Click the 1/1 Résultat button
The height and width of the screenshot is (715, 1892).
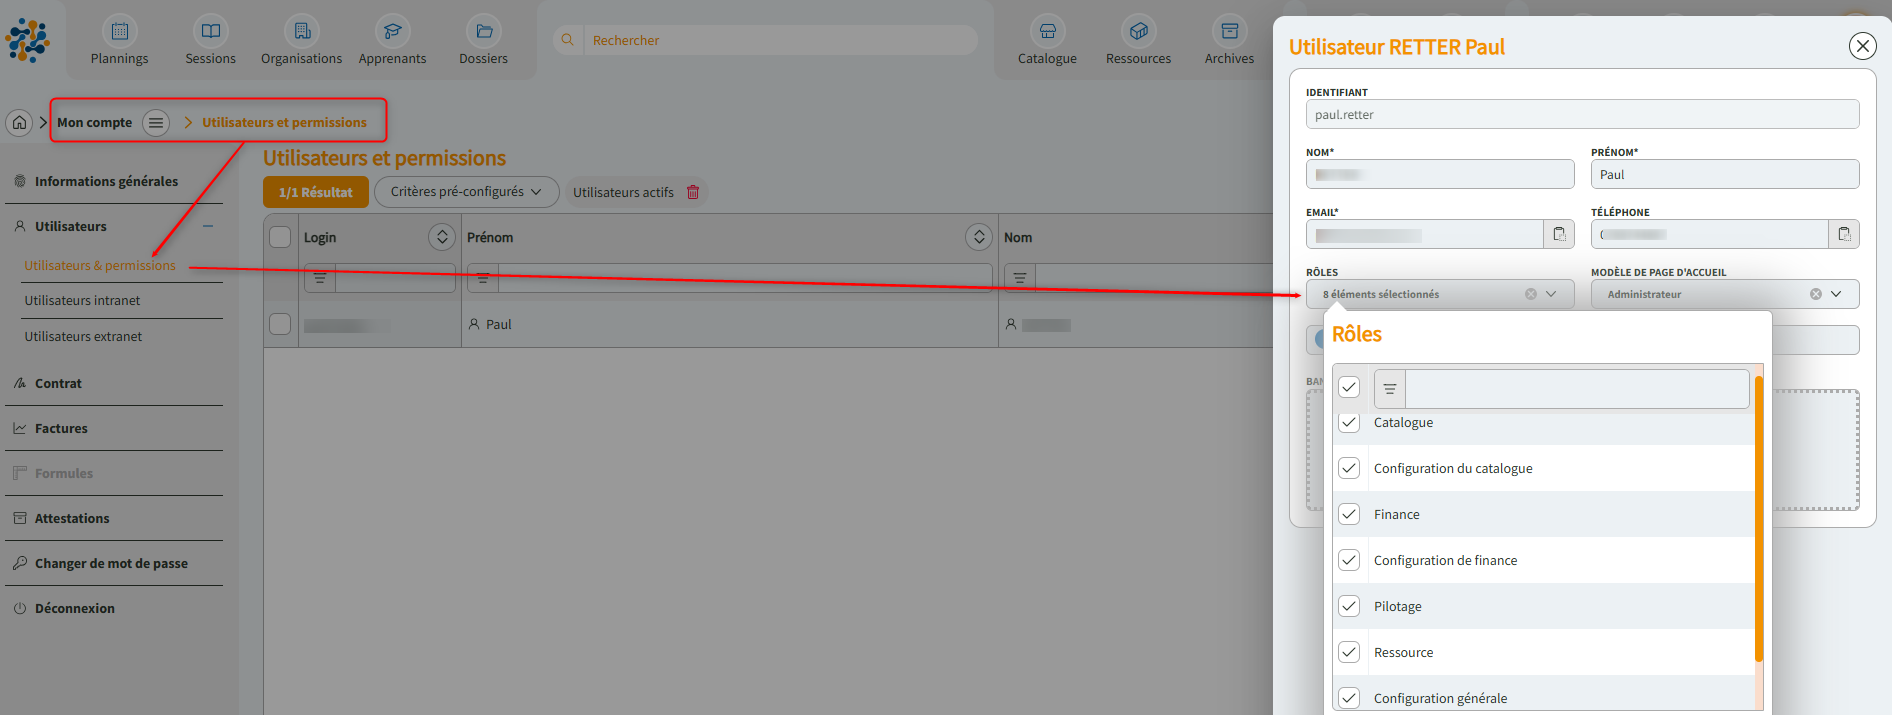tap(315, 192)
